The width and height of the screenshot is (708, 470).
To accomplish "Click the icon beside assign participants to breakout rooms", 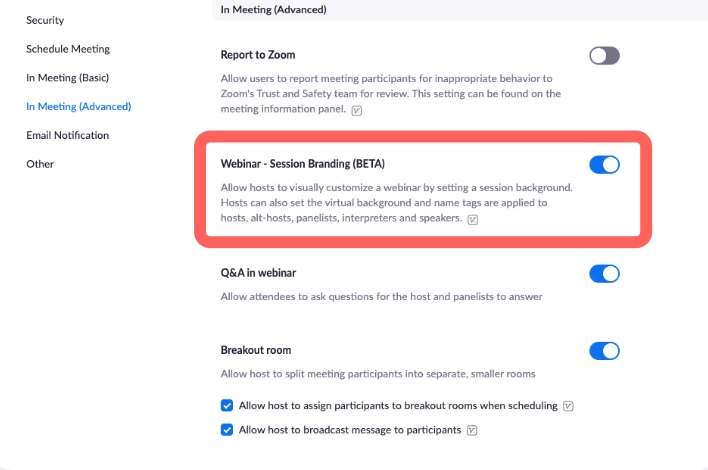I will coord(568,406).
